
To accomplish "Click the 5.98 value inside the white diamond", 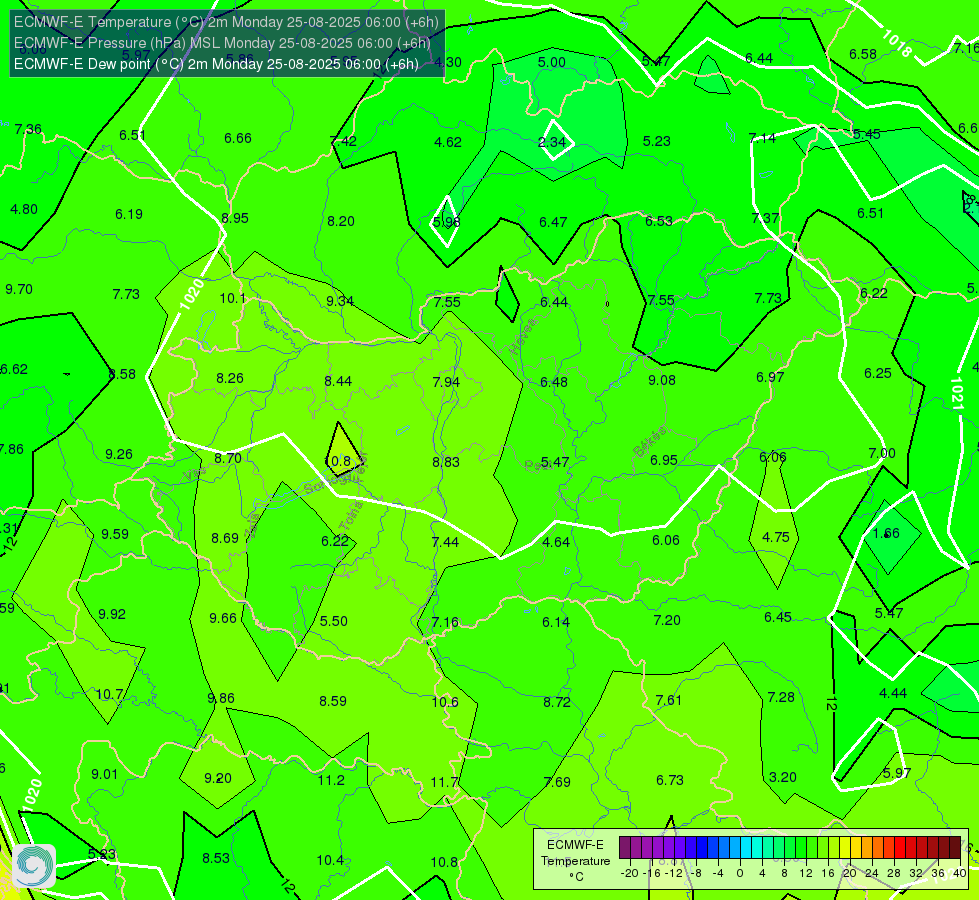I will pyautogui.click(x=446, y=222).
